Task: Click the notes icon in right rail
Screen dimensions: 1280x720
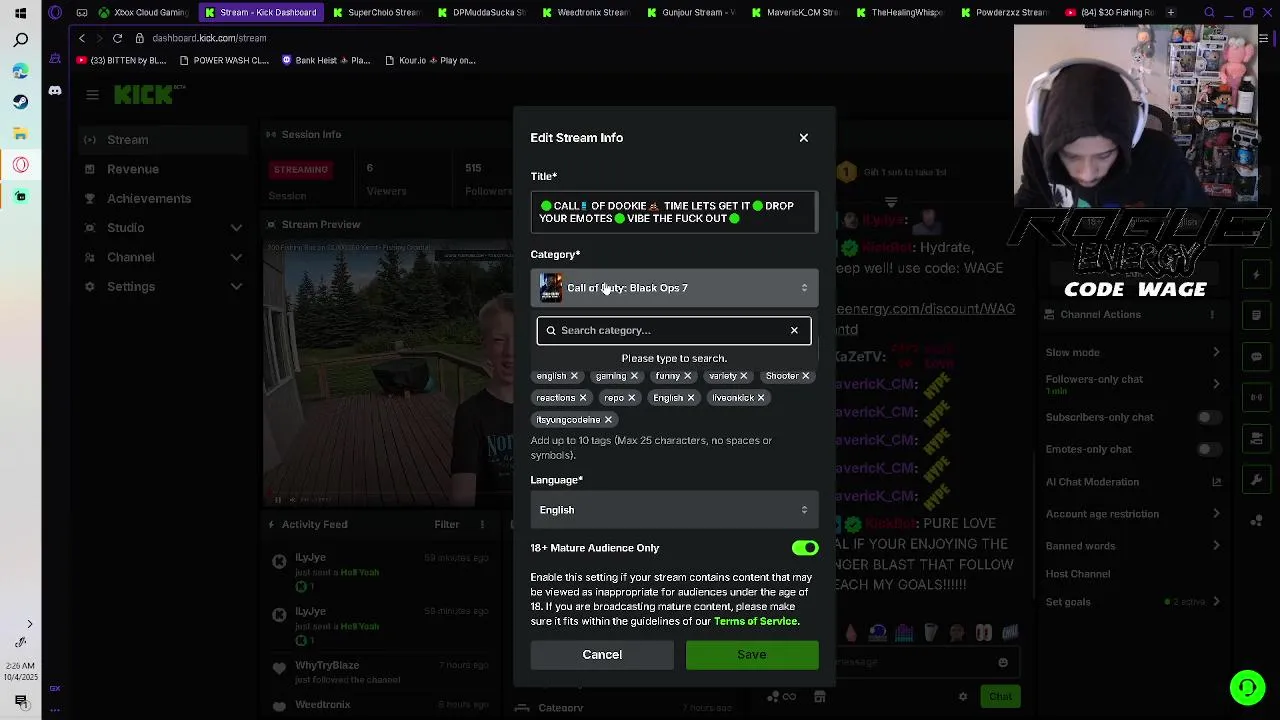Action: tap(1256, 316)
